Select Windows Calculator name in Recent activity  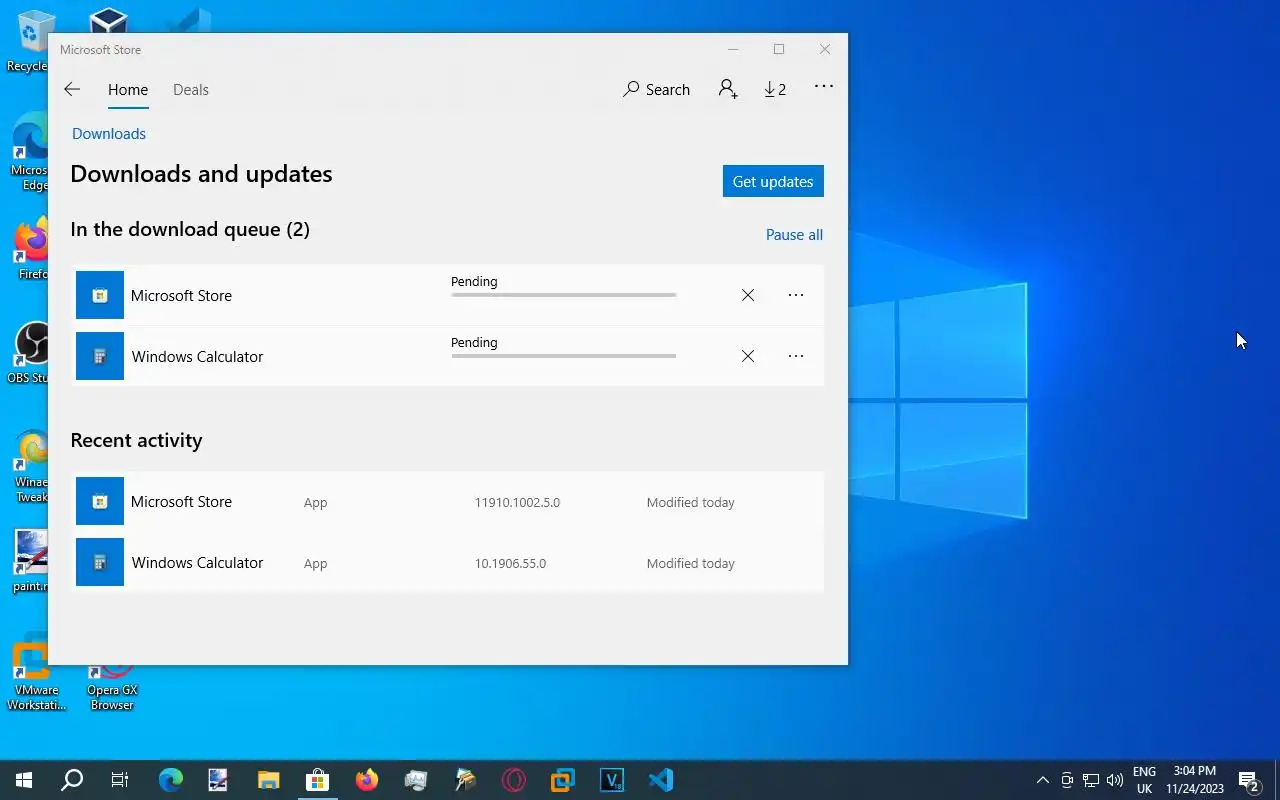197,563
